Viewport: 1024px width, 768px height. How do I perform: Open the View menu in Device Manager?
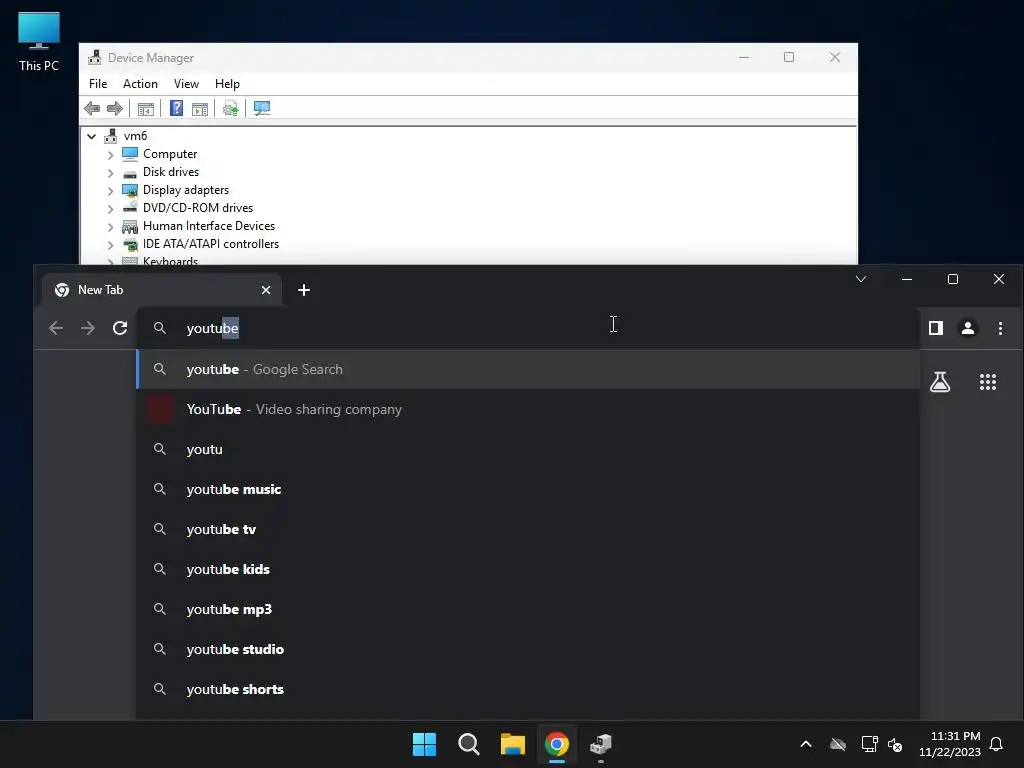[186, 84]
